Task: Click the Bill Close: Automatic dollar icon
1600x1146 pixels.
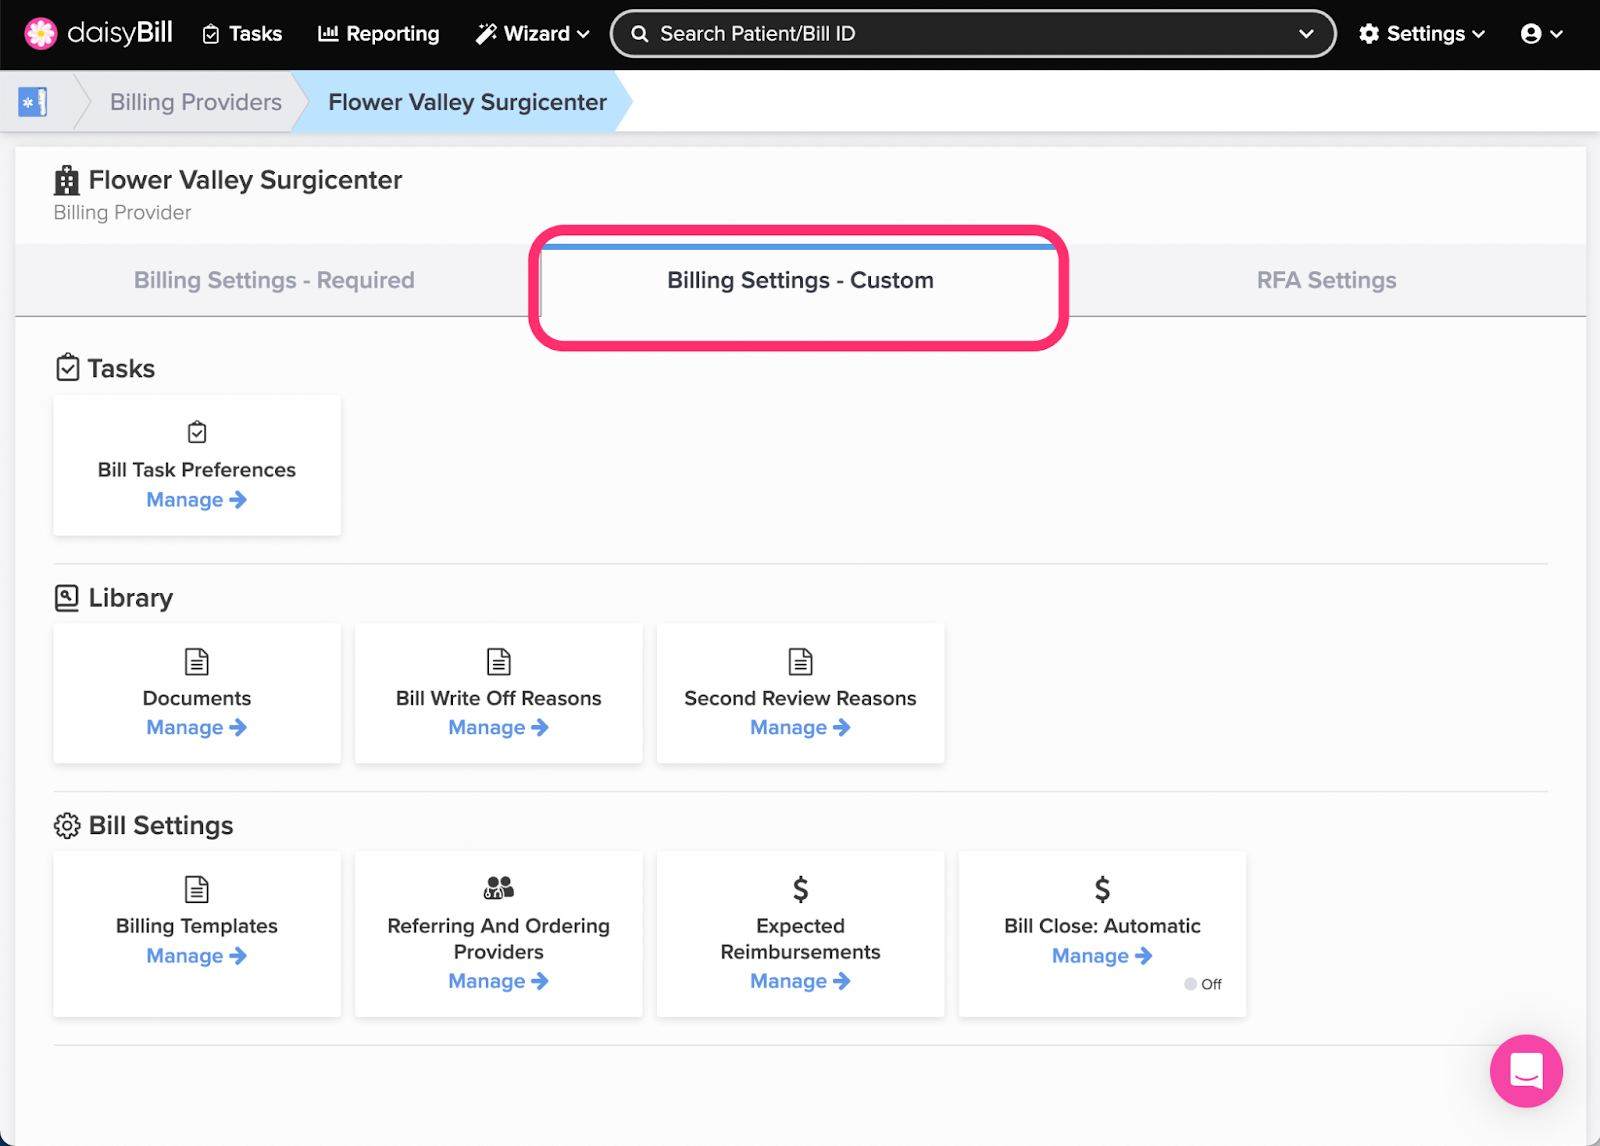Action: [x=1102, y=889]
